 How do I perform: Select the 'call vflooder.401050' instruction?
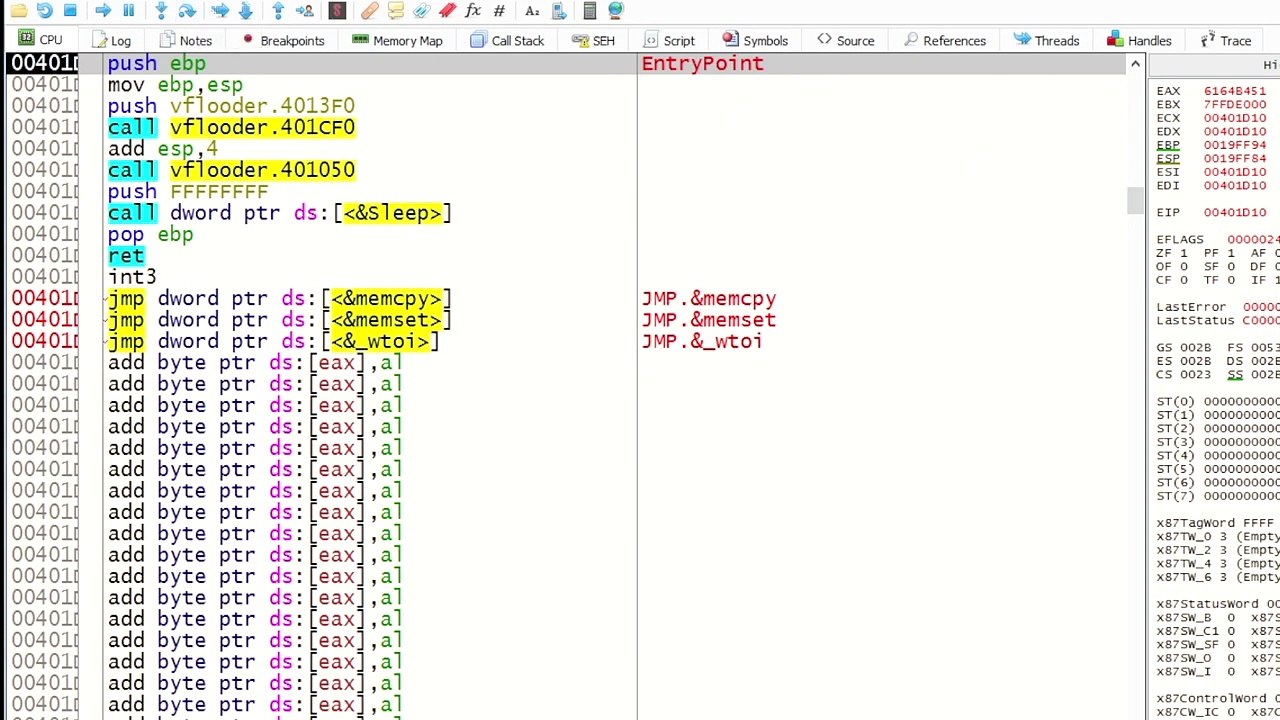[231, 170]
